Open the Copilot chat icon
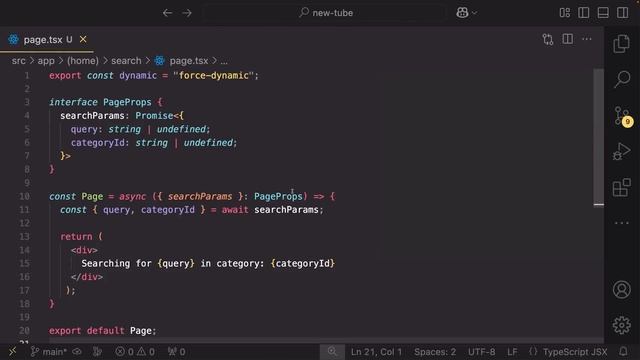The image size is (640, 360). (x=462, y=13)
